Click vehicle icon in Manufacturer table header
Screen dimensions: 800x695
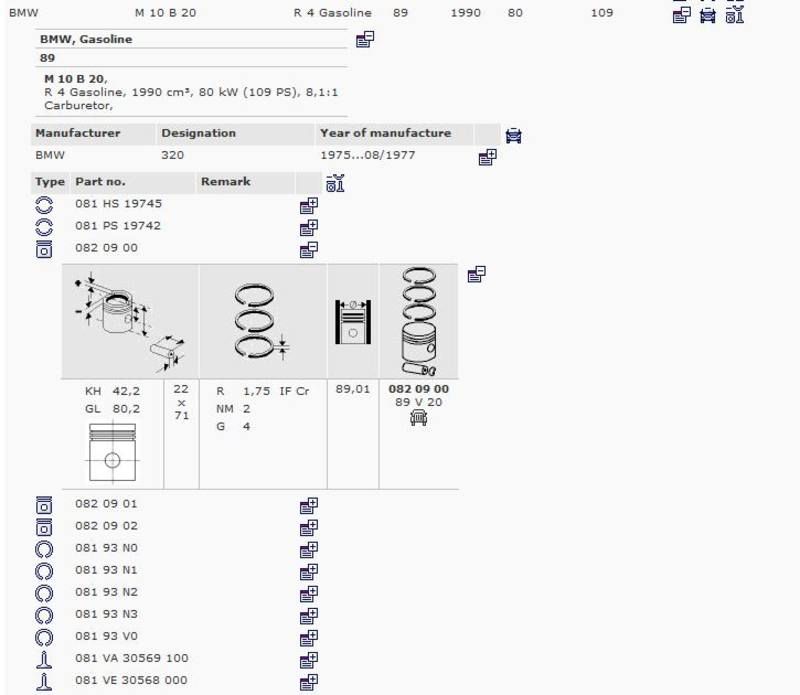[x=513, y=136]
